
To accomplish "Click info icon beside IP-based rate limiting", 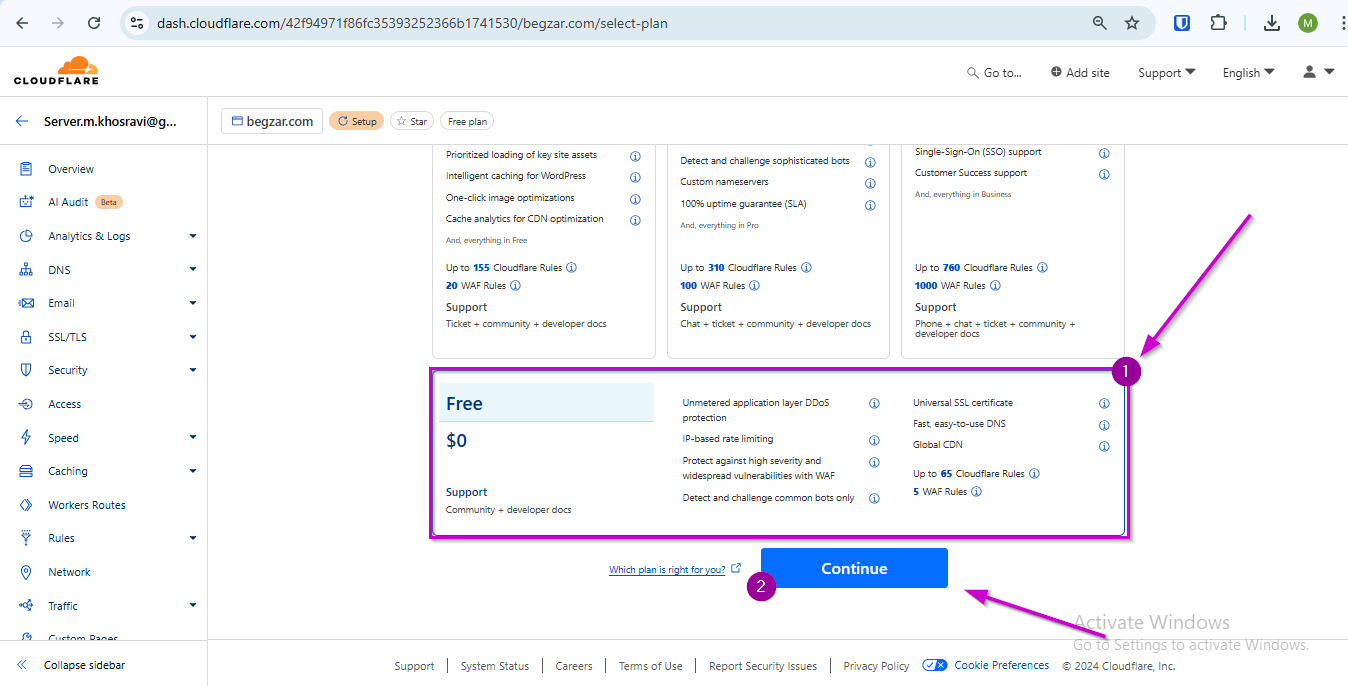I will [874, 440].
